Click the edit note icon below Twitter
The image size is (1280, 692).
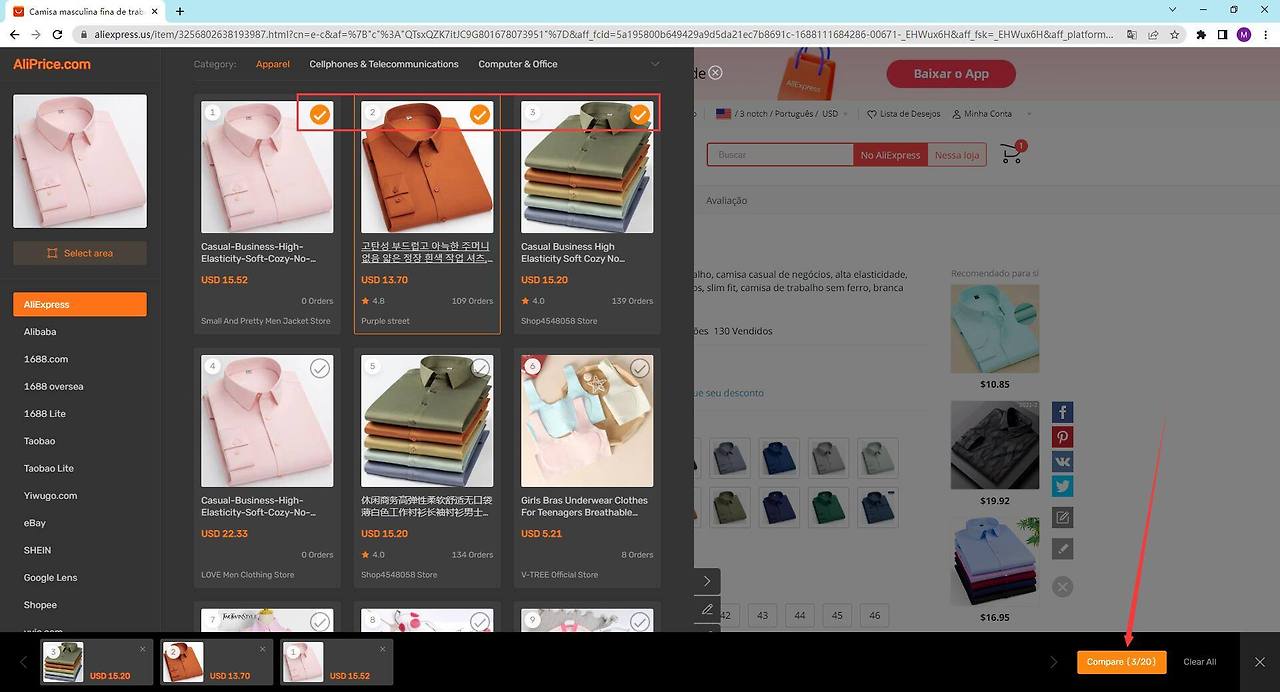coord(1062,518)
